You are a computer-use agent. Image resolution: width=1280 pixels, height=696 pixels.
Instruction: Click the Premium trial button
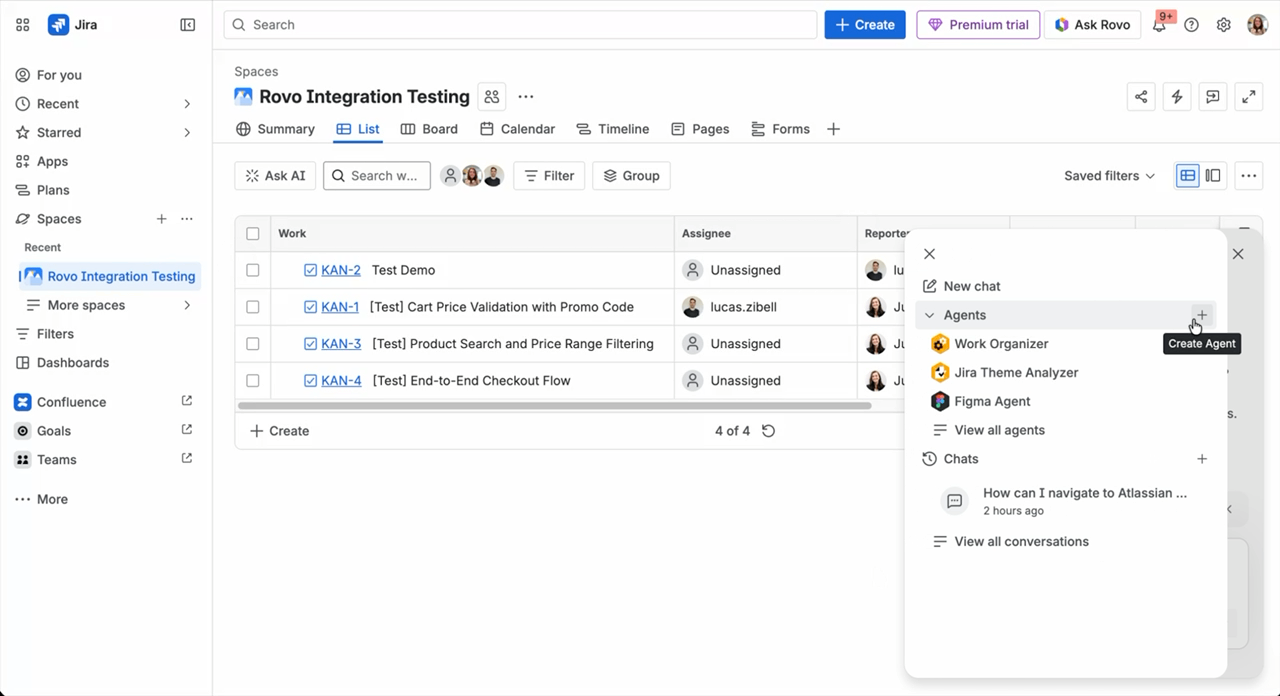click(978, 25)
